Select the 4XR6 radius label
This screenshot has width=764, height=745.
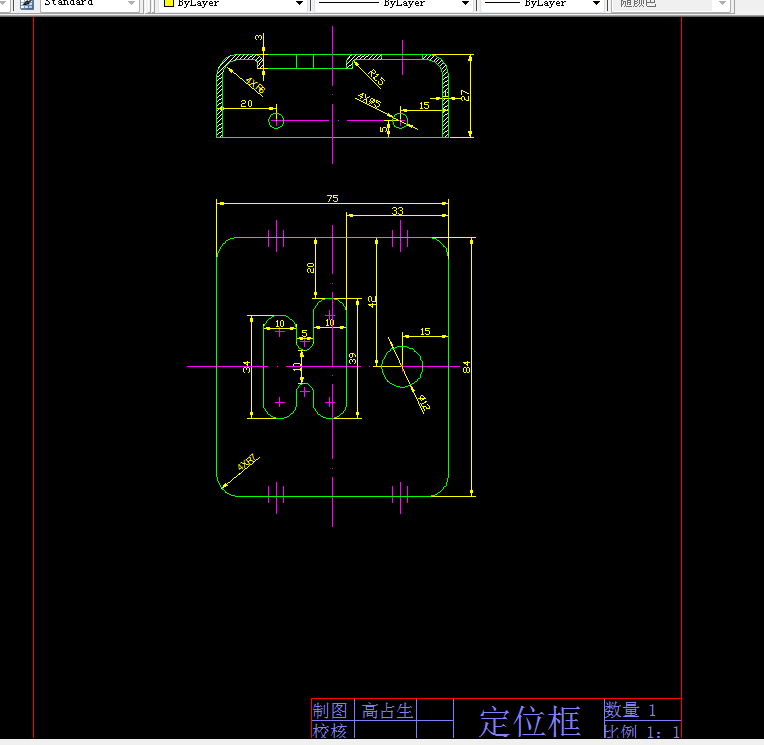click(x=255, y=85)
